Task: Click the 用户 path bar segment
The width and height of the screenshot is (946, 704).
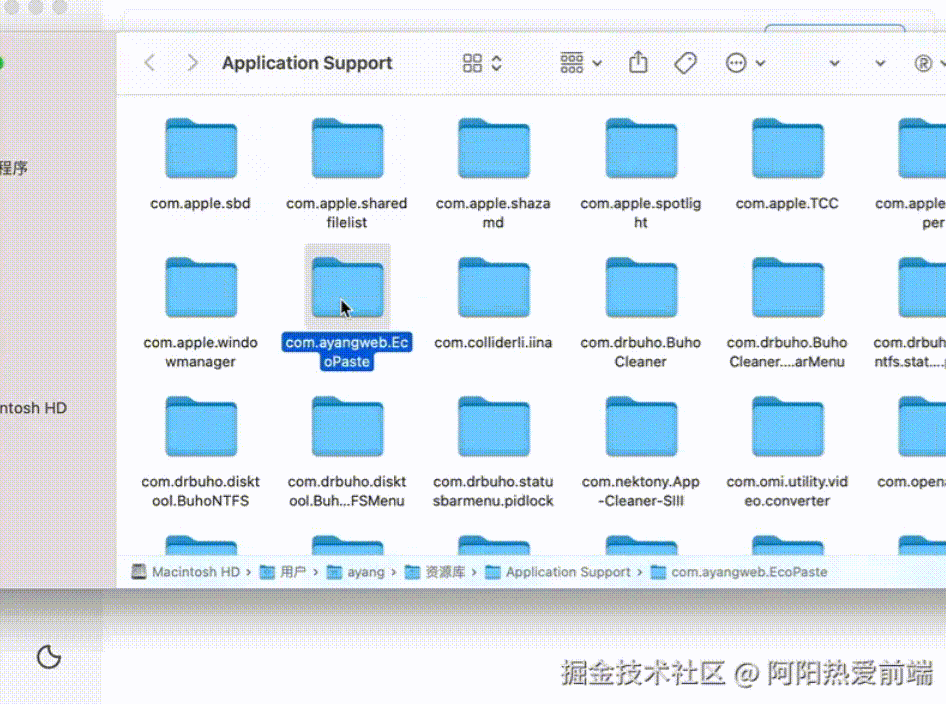Action: coord(283,572)
